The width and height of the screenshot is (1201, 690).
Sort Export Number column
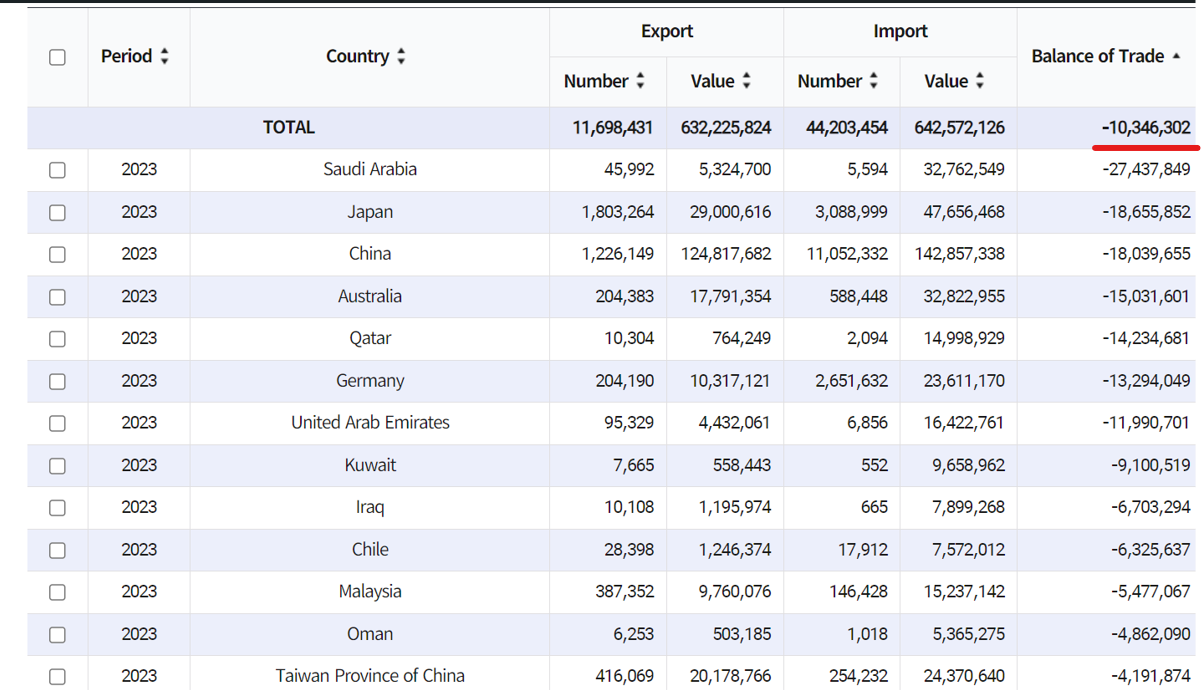[x=640, y=81]
